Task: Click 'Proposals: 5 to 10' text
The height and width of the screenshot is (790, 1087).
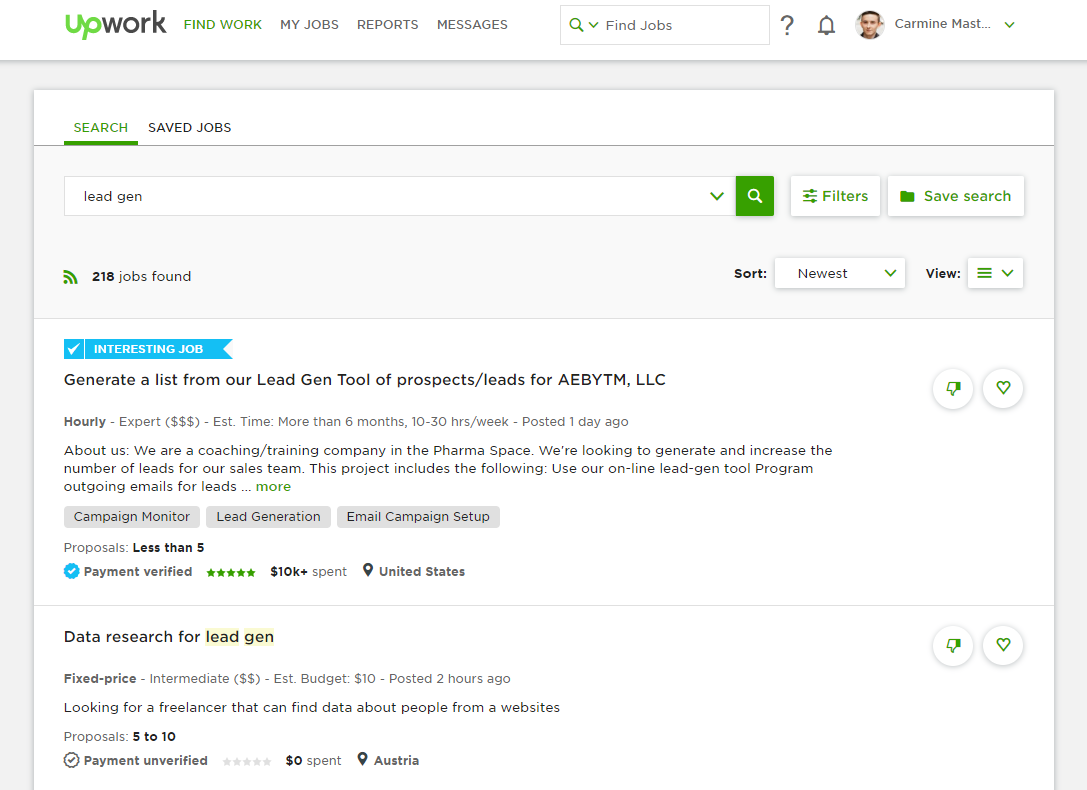Action: (119, 737)
